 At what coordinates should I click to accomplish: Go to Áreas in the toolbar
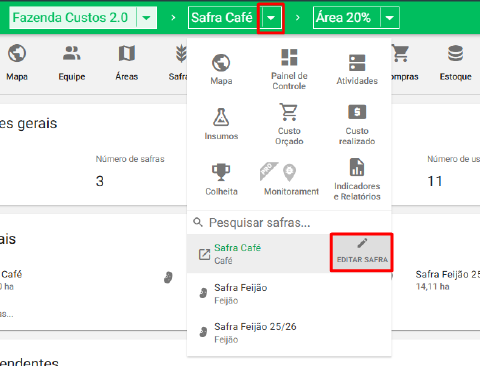coord(127,62)
